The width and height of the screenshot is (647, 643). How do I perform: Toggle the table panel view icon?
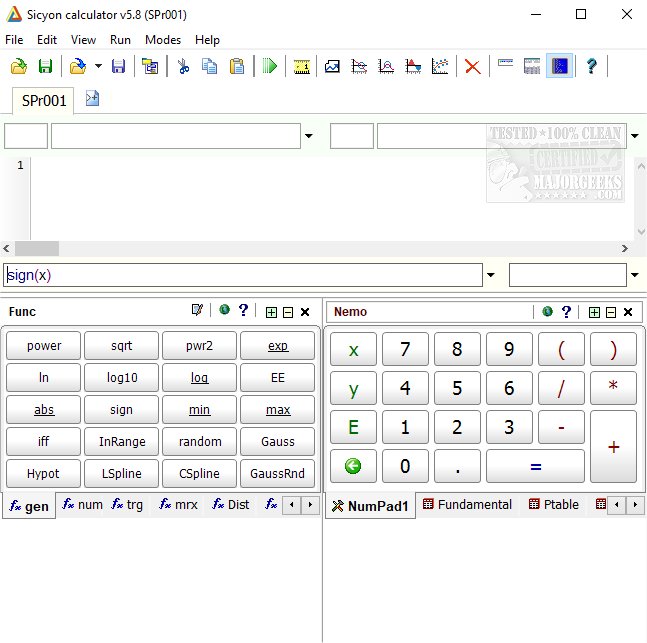pyautogui.click(x=532, y=66)
